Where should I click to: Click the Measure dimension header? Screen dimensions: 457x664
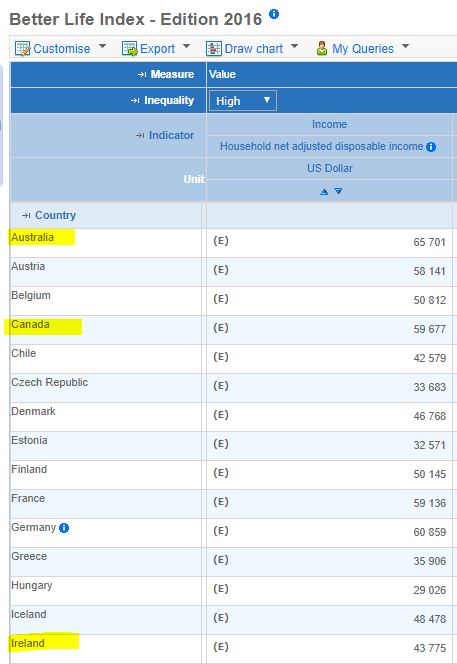point(172,74)
